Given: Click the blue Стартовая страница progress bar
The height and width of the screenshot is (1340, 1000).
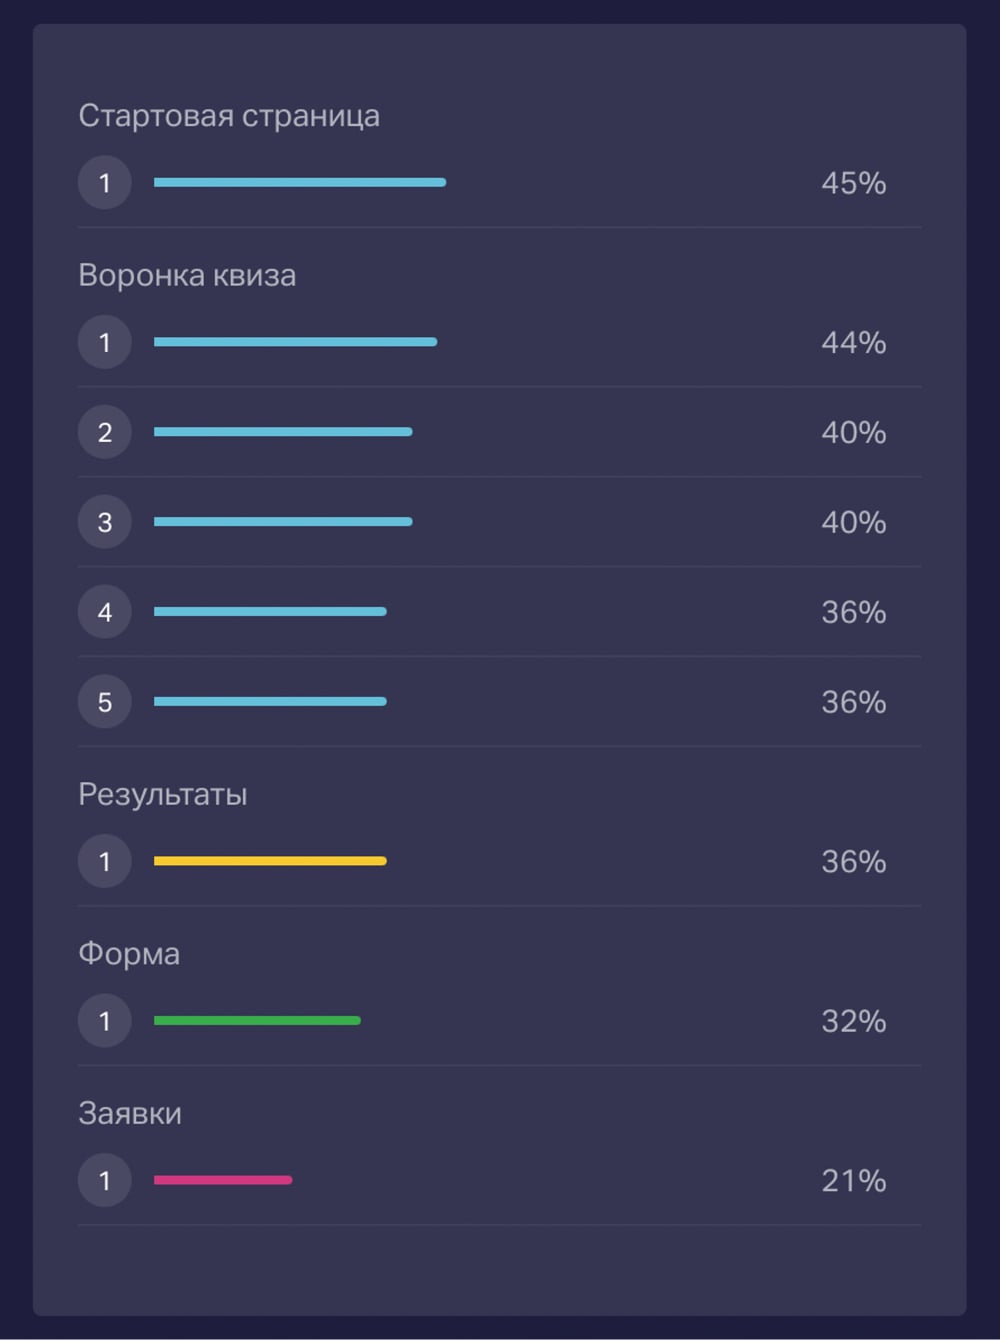Looking at the screenshot, I should point(300,182).
